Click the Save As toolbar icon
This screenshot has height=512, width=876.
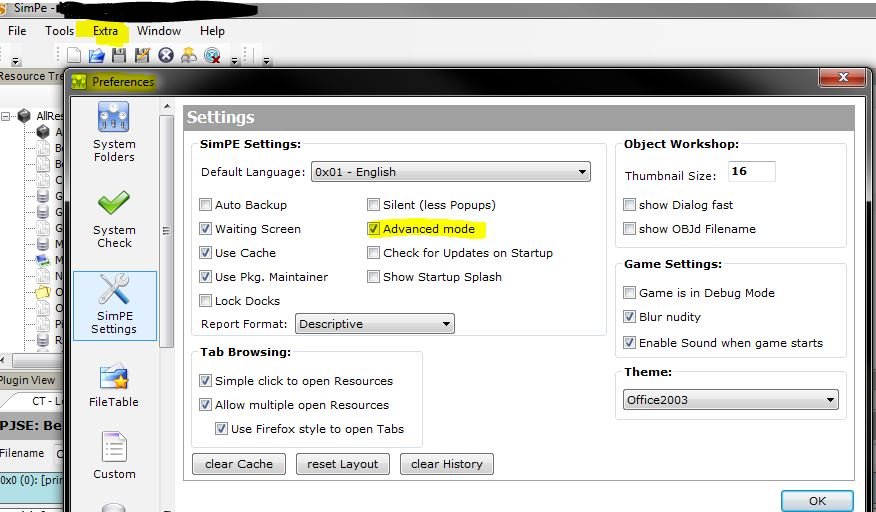click(142, 56)
